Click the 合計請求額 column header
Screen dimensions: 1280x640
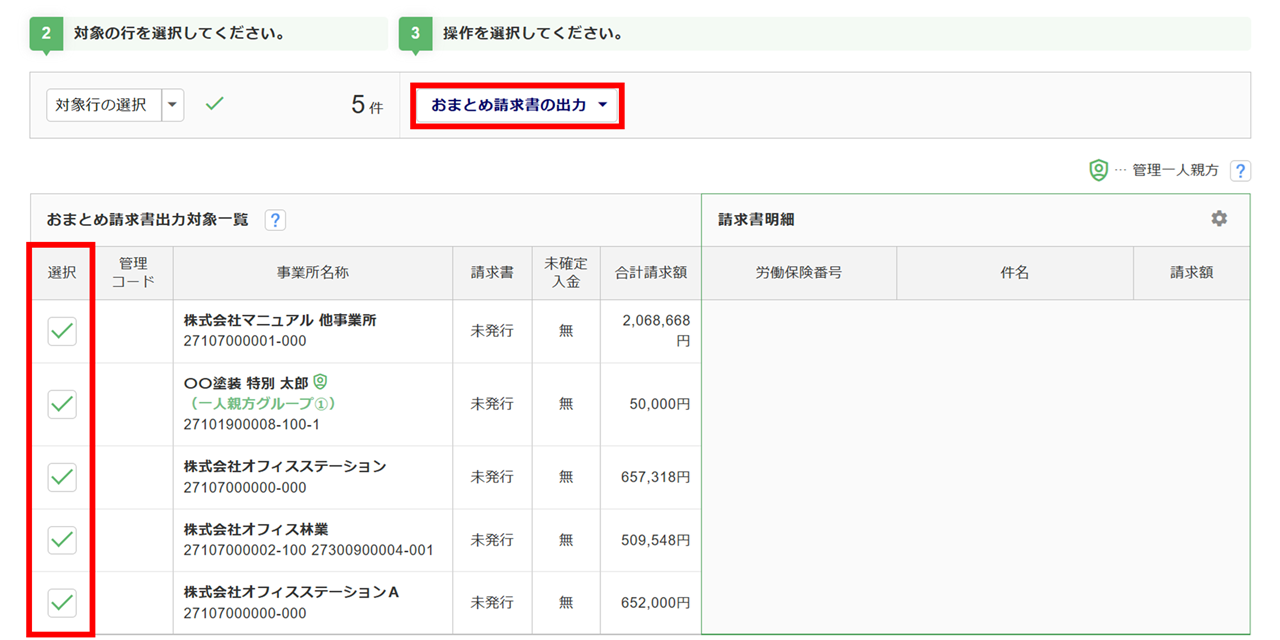pyautogui.click(x=650, y=273)
